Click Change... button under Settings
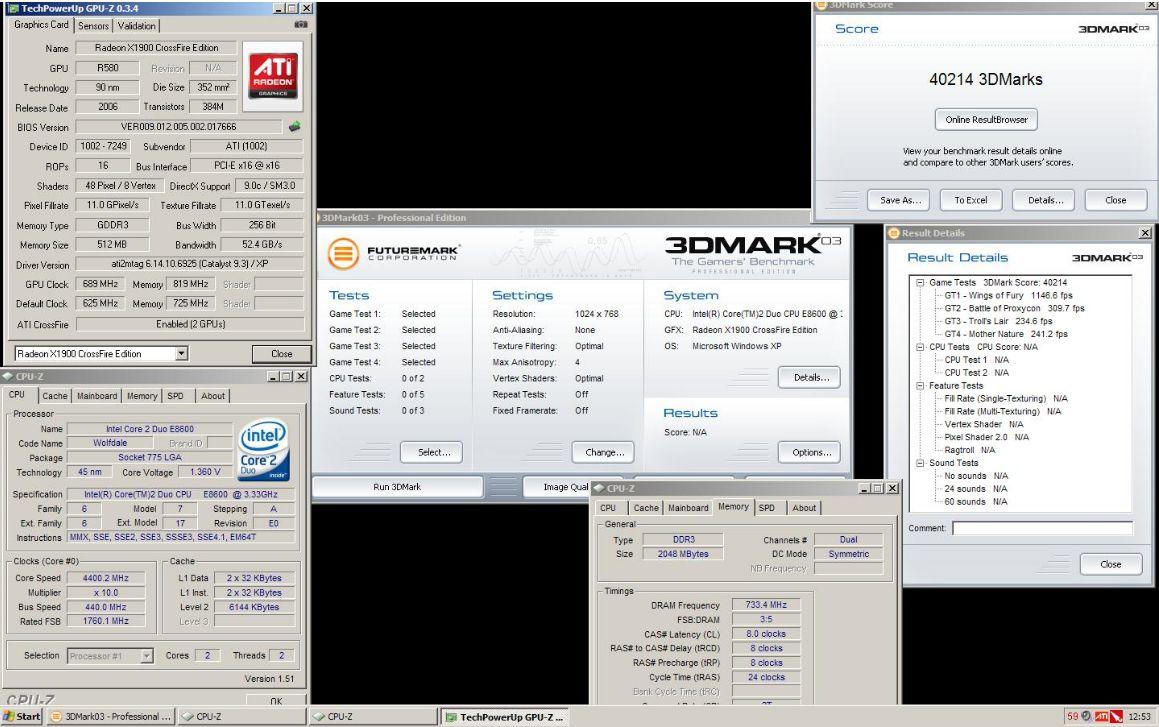Viewport: 1159px width, 727px height. pyautogui.click(x=603, y=452)
